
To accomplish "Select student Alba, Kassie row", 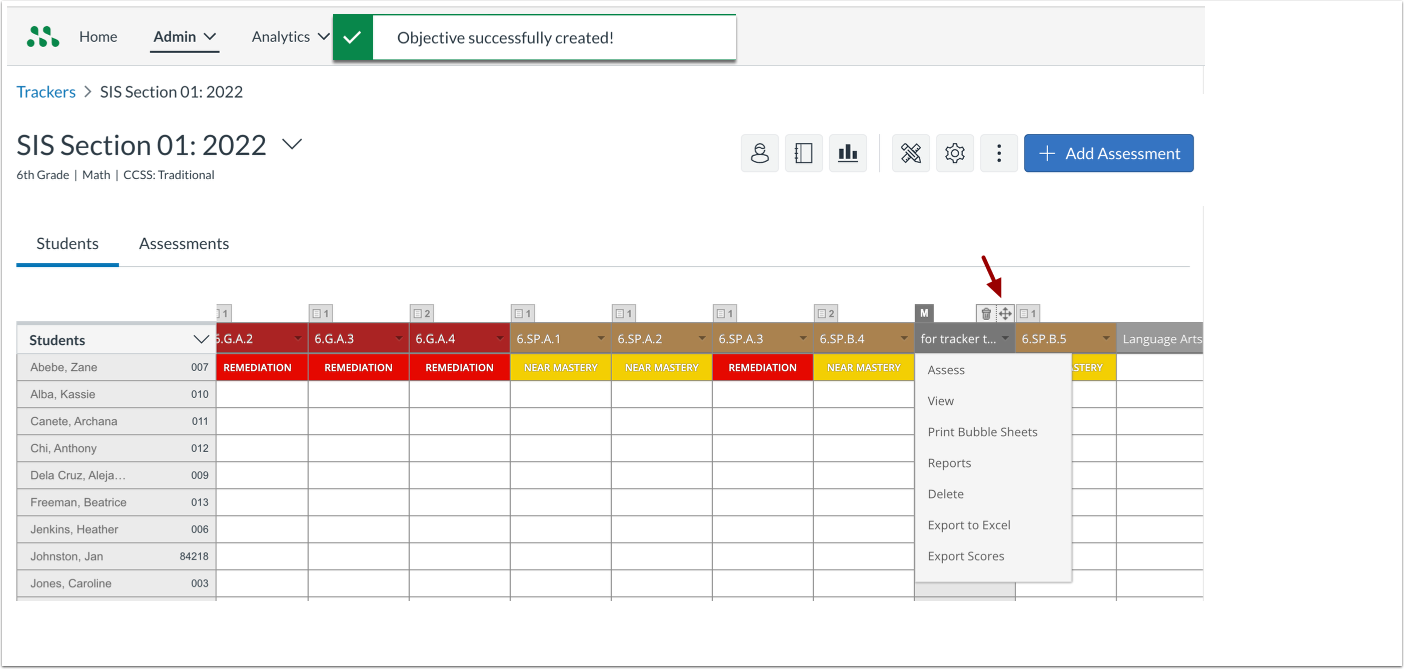I will [x=116, y=394].
